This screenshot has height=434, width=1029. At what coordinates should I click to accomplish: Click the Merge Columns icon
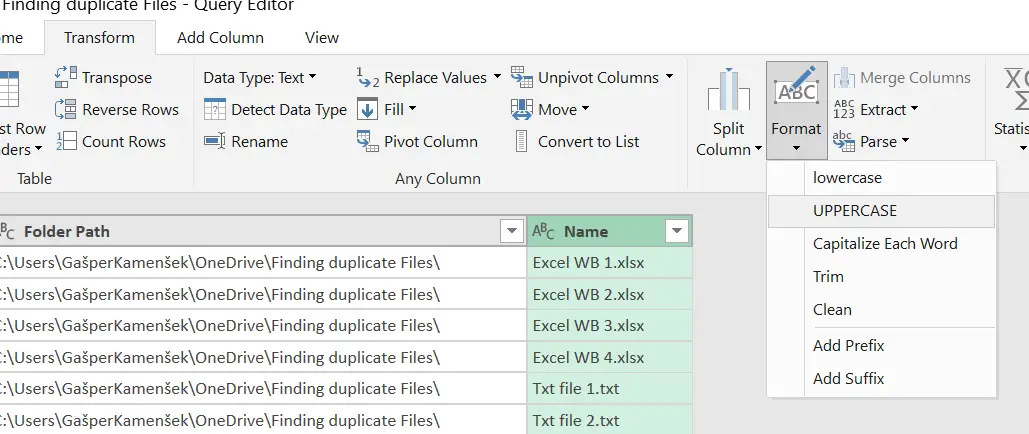click(844, 77)
